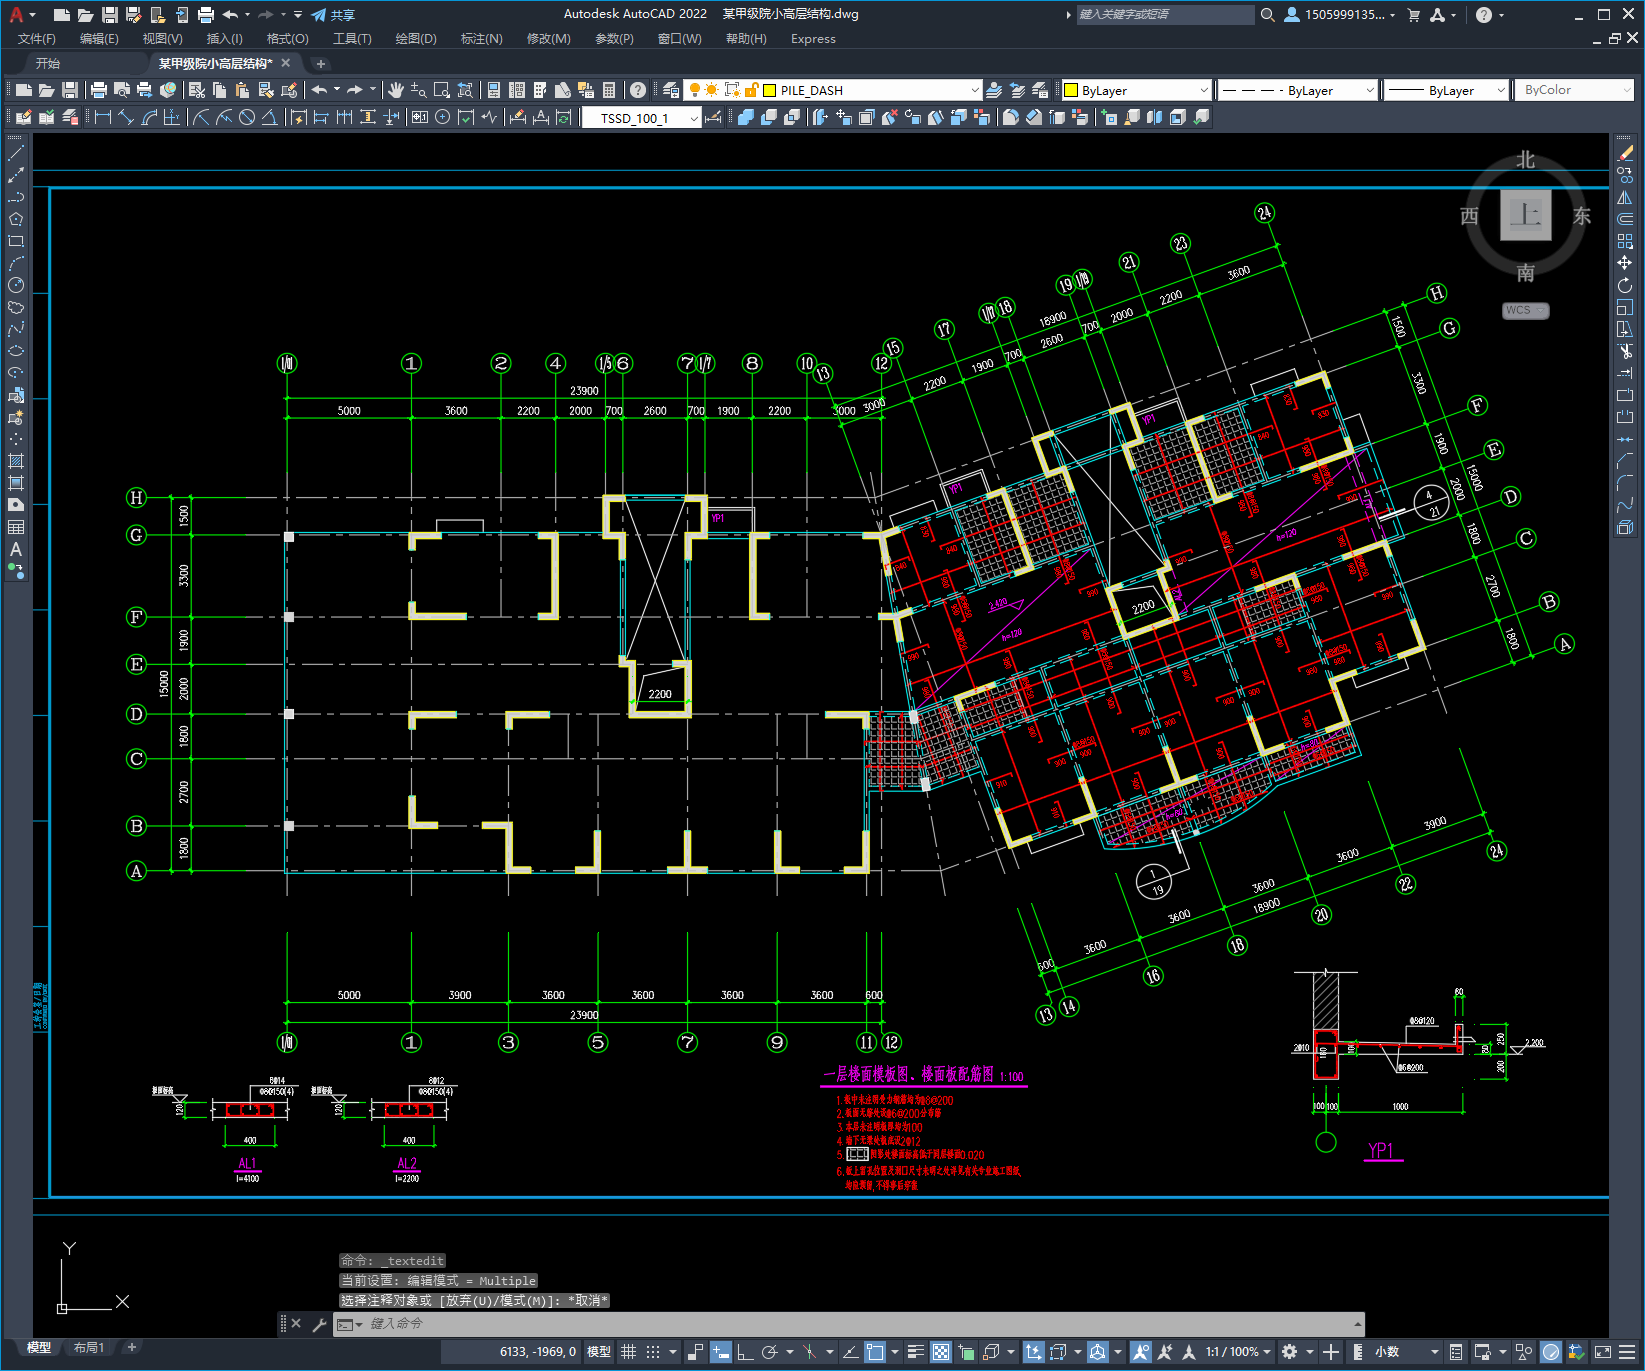Viewport: 1645px width, 1371px height.
Task: Click the QuickCalc calculator icon
Action: coord(609,90)
